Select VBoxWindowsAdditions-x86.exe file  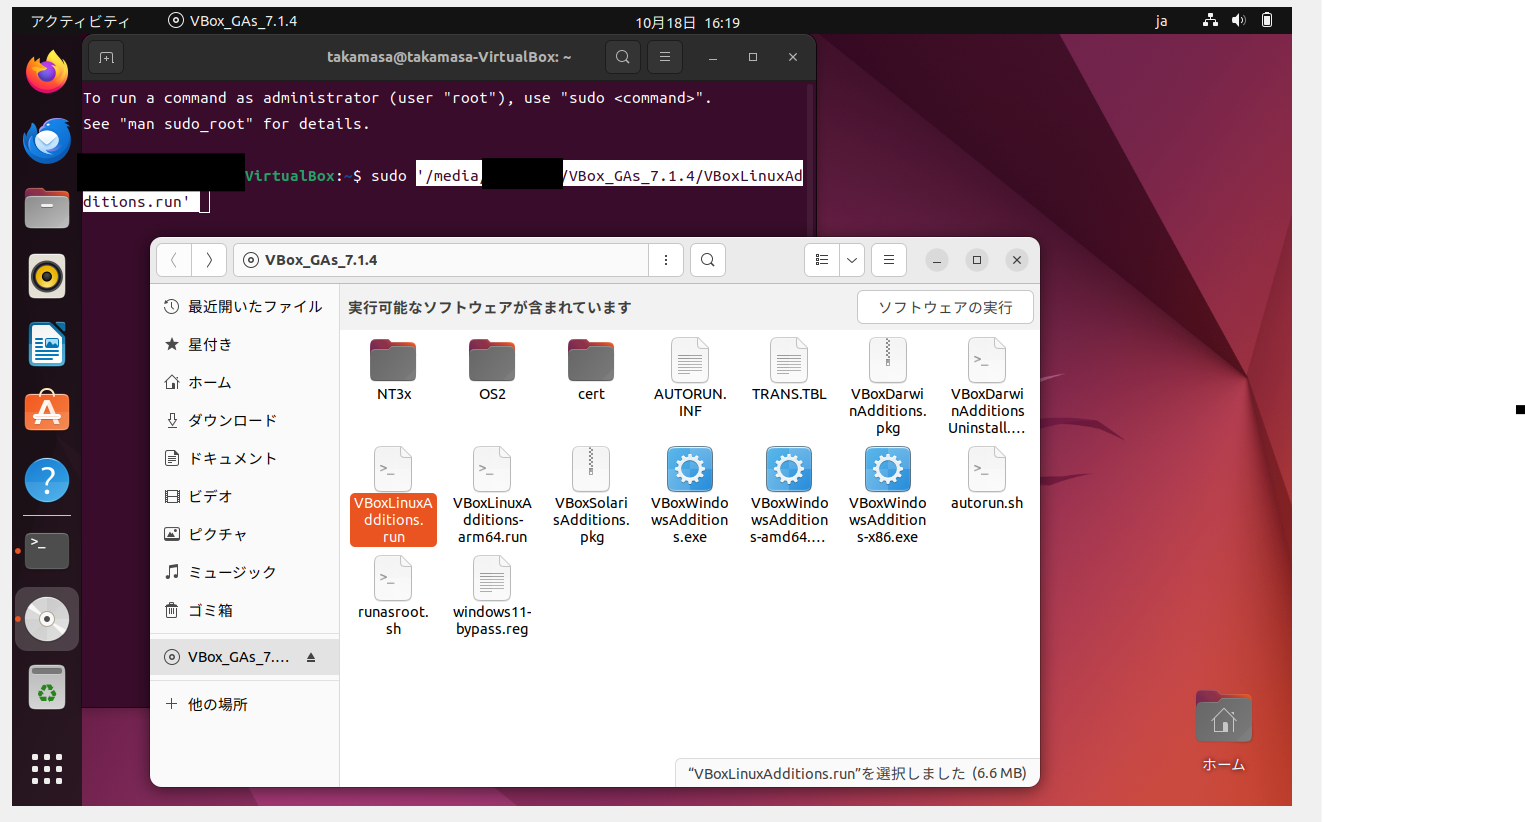888,495
